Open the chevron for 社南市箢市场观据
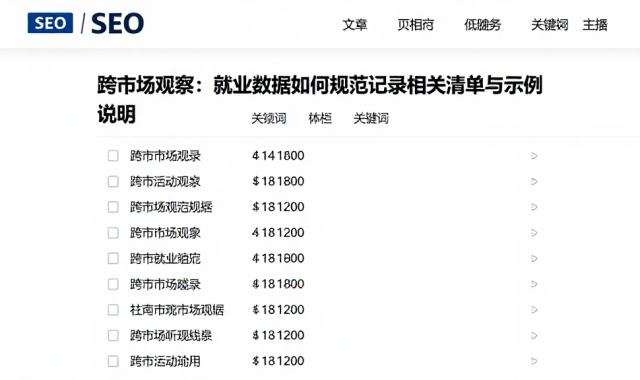This screenshot has width=640, height=380. (x=534, y=310)
